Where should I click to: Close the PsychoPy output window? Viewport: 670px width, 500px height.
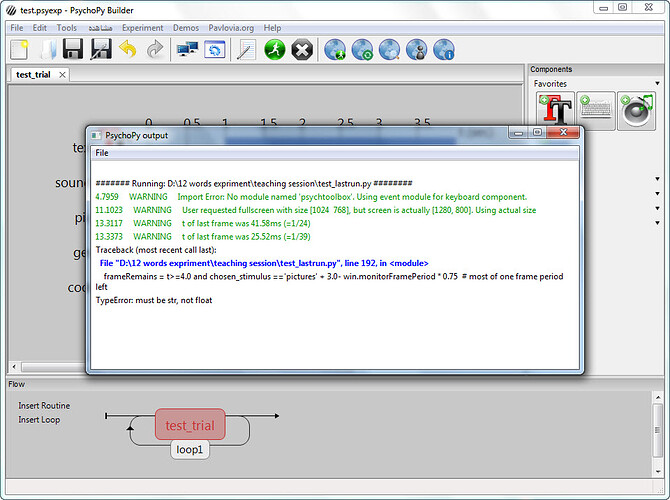tap(563, 132)
